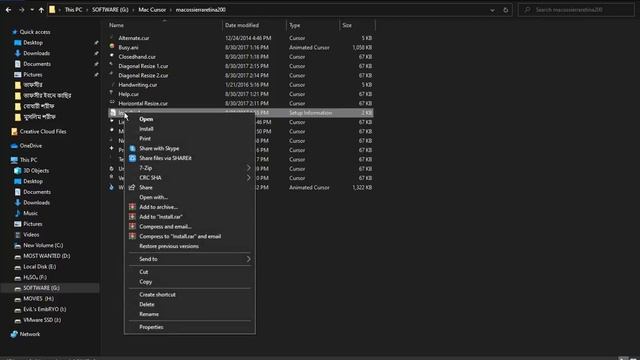Select Busy.ani file icon
Image resolution: width=640 pixels, height=360 pixels.
(x=112, y=47)
